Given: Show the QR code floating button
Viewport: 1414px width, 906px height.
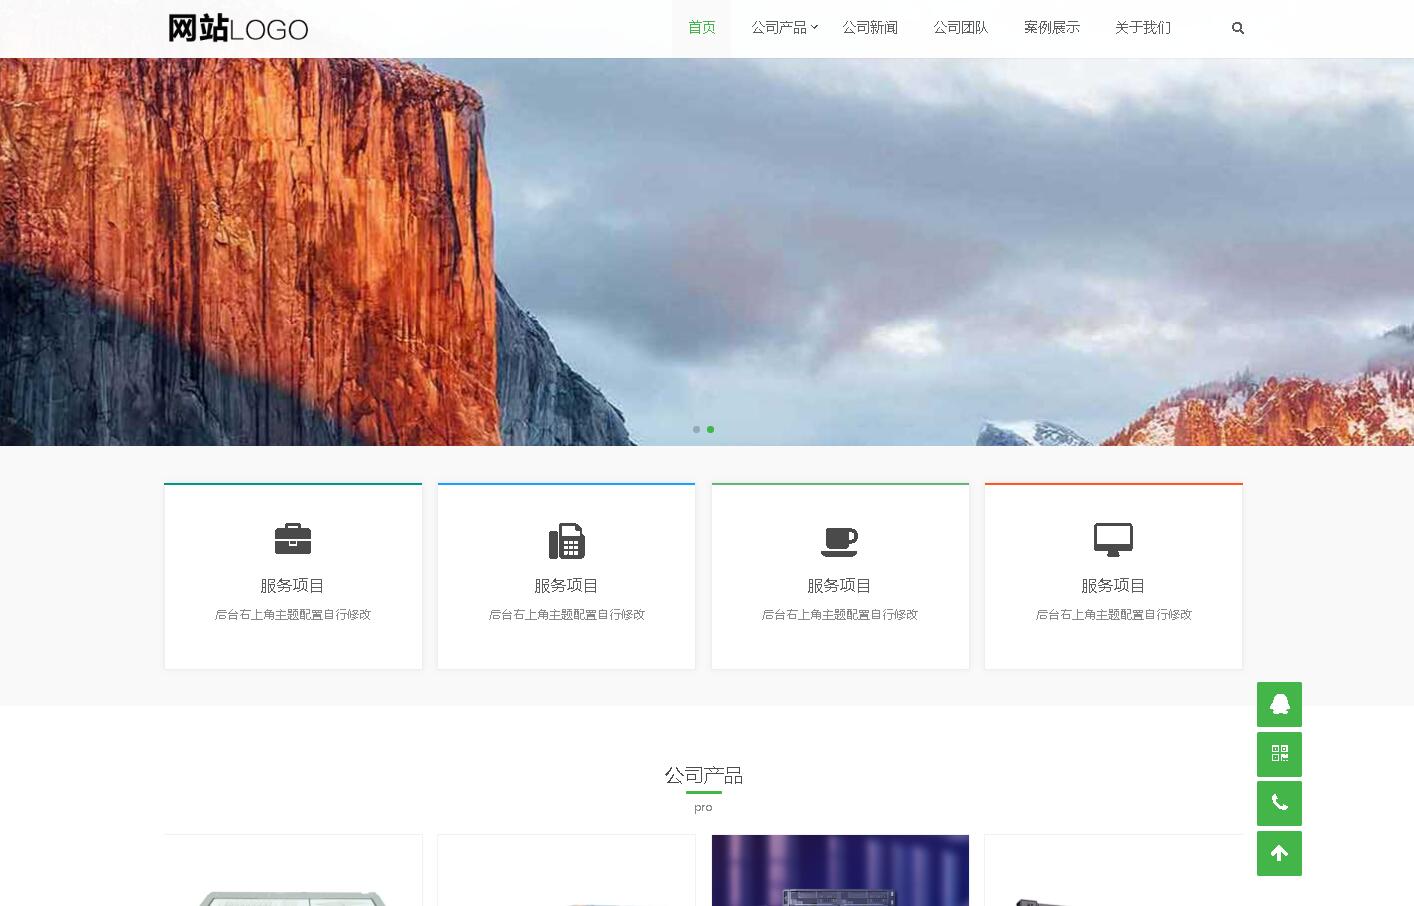Looking at the screenshot, I should [x=1279, y=754].
